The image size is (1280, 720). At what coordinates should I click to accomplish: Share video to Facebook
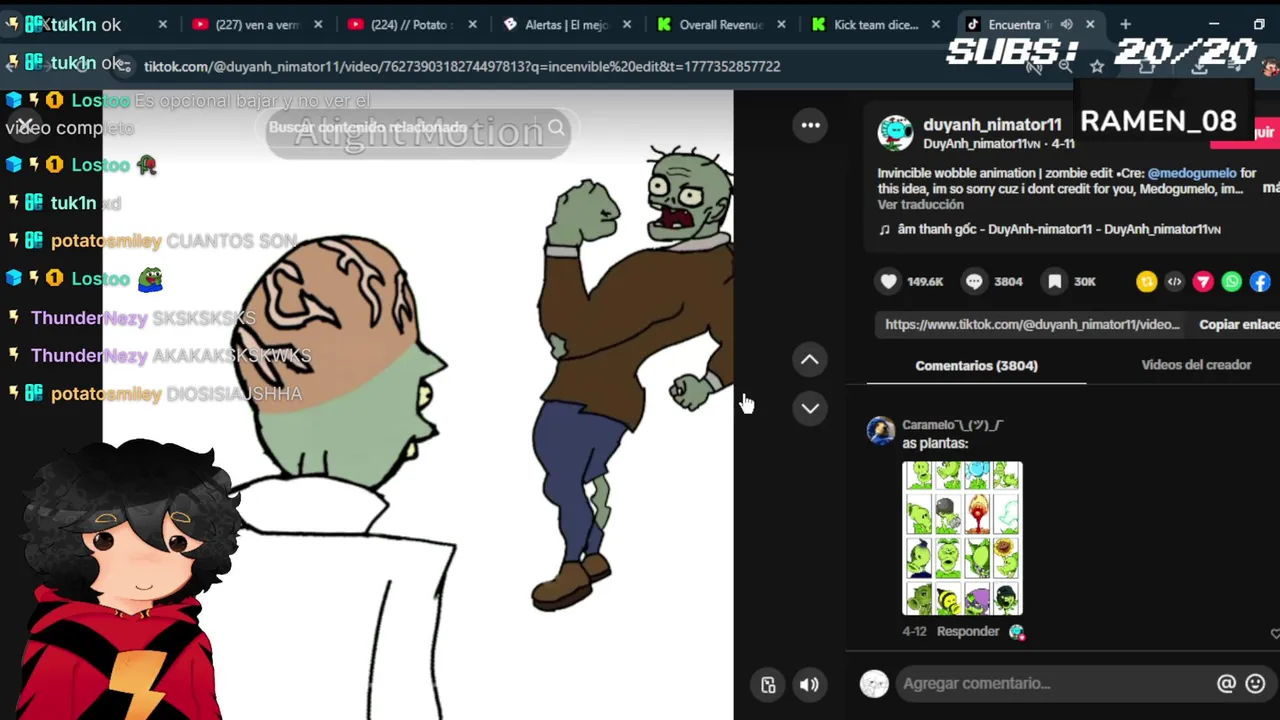1260,282
